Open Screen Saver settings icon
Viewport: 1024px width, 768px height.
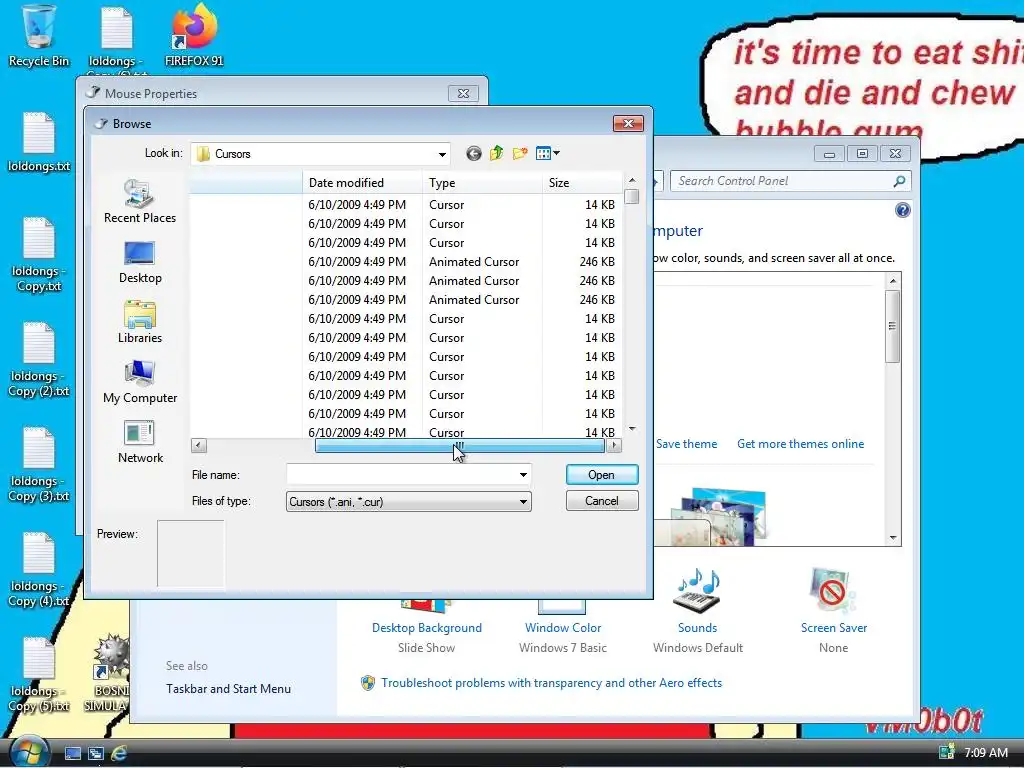point(833,591)
